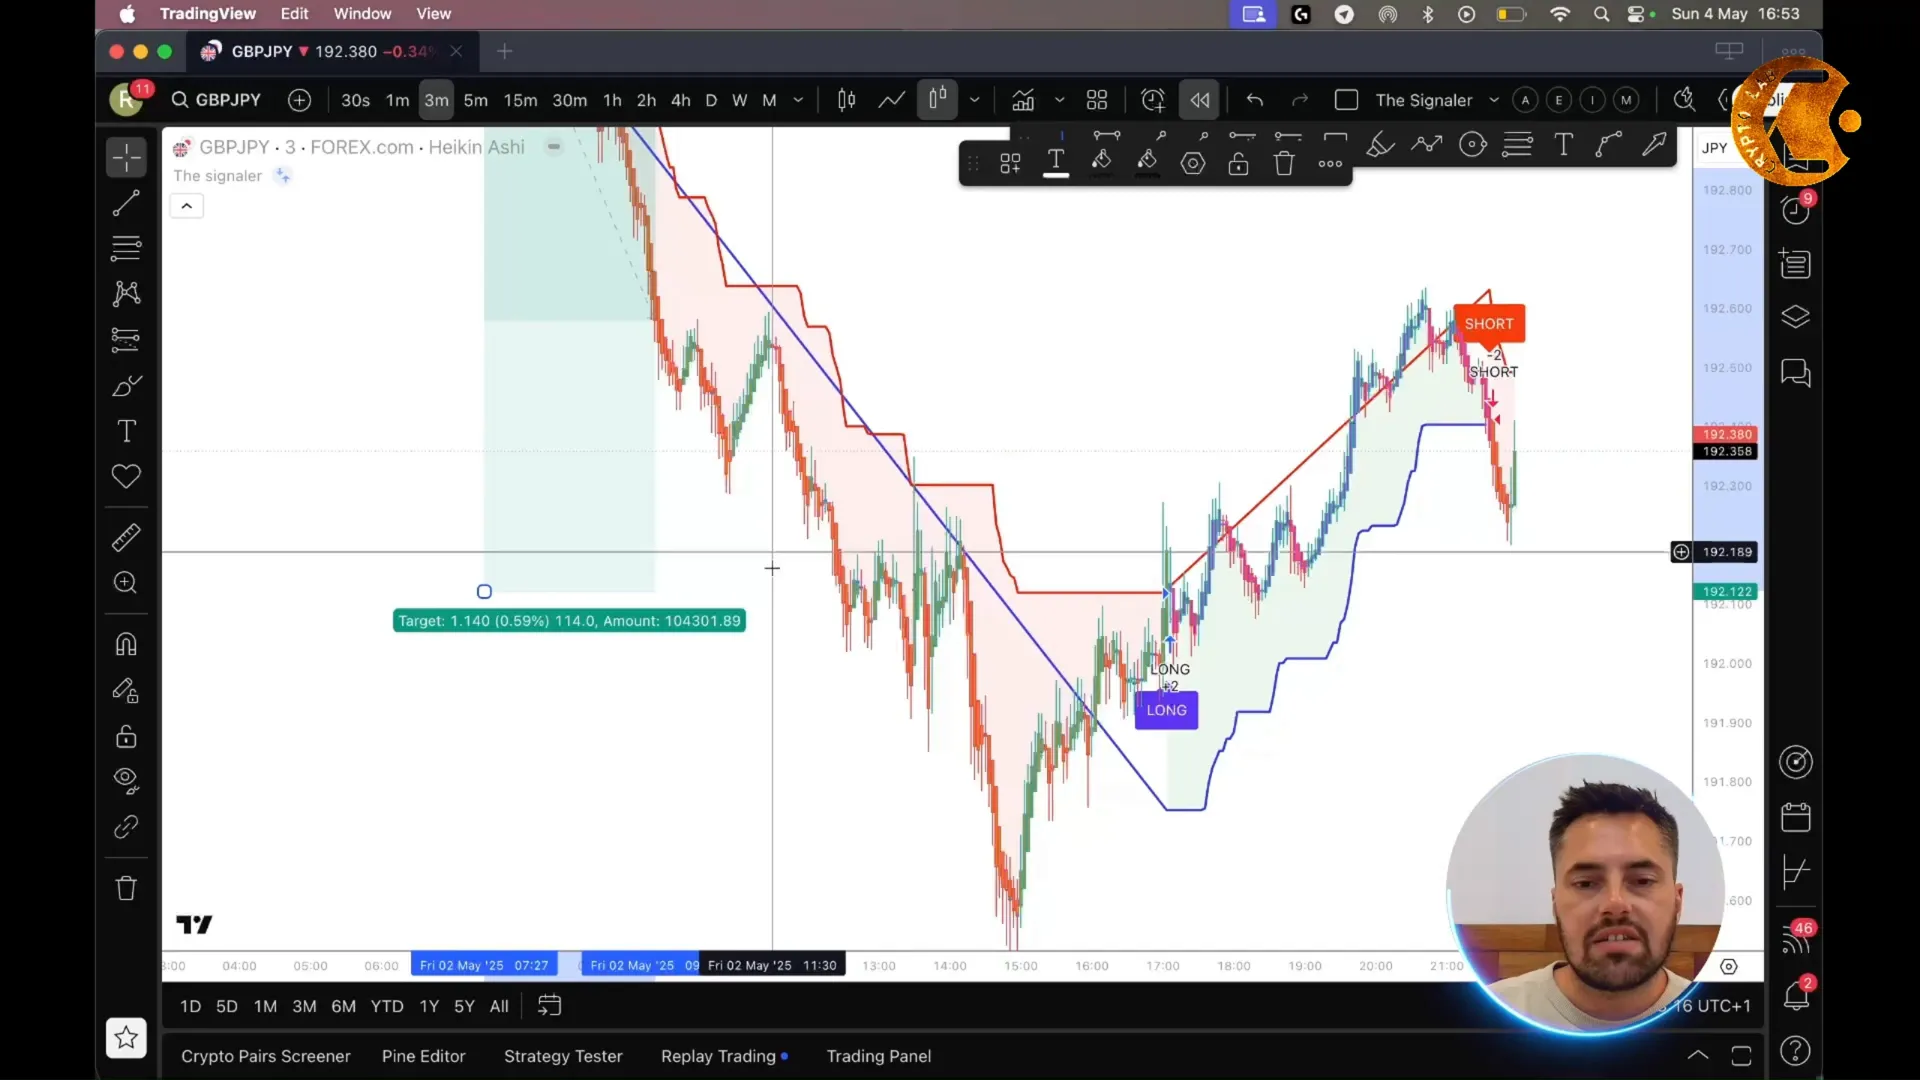The width and height of the screenshot is (1920, 1080).
Task: Select the brush drawing tool
Action: (126, 385)
